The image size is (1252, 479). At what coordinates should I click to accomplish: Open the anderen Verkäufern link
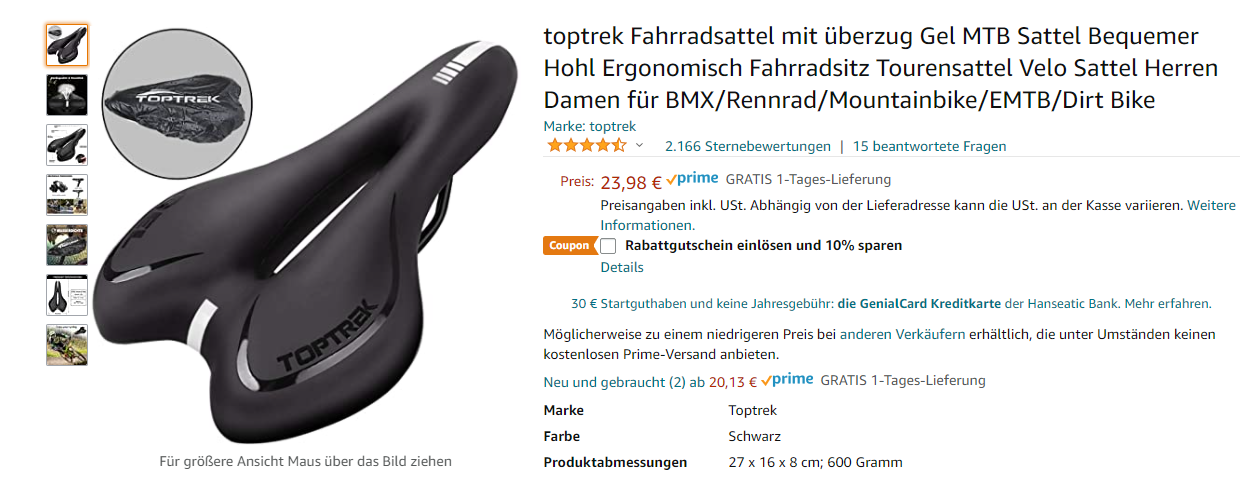pyautogui.click(x=902, y=334)
